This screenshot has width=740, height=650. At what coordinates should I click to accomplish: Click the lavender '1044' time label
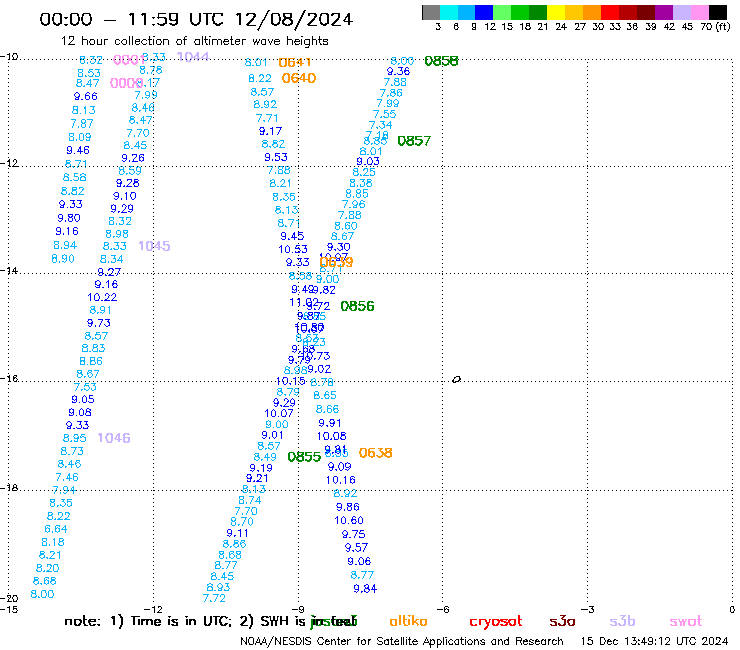point(193,57)
